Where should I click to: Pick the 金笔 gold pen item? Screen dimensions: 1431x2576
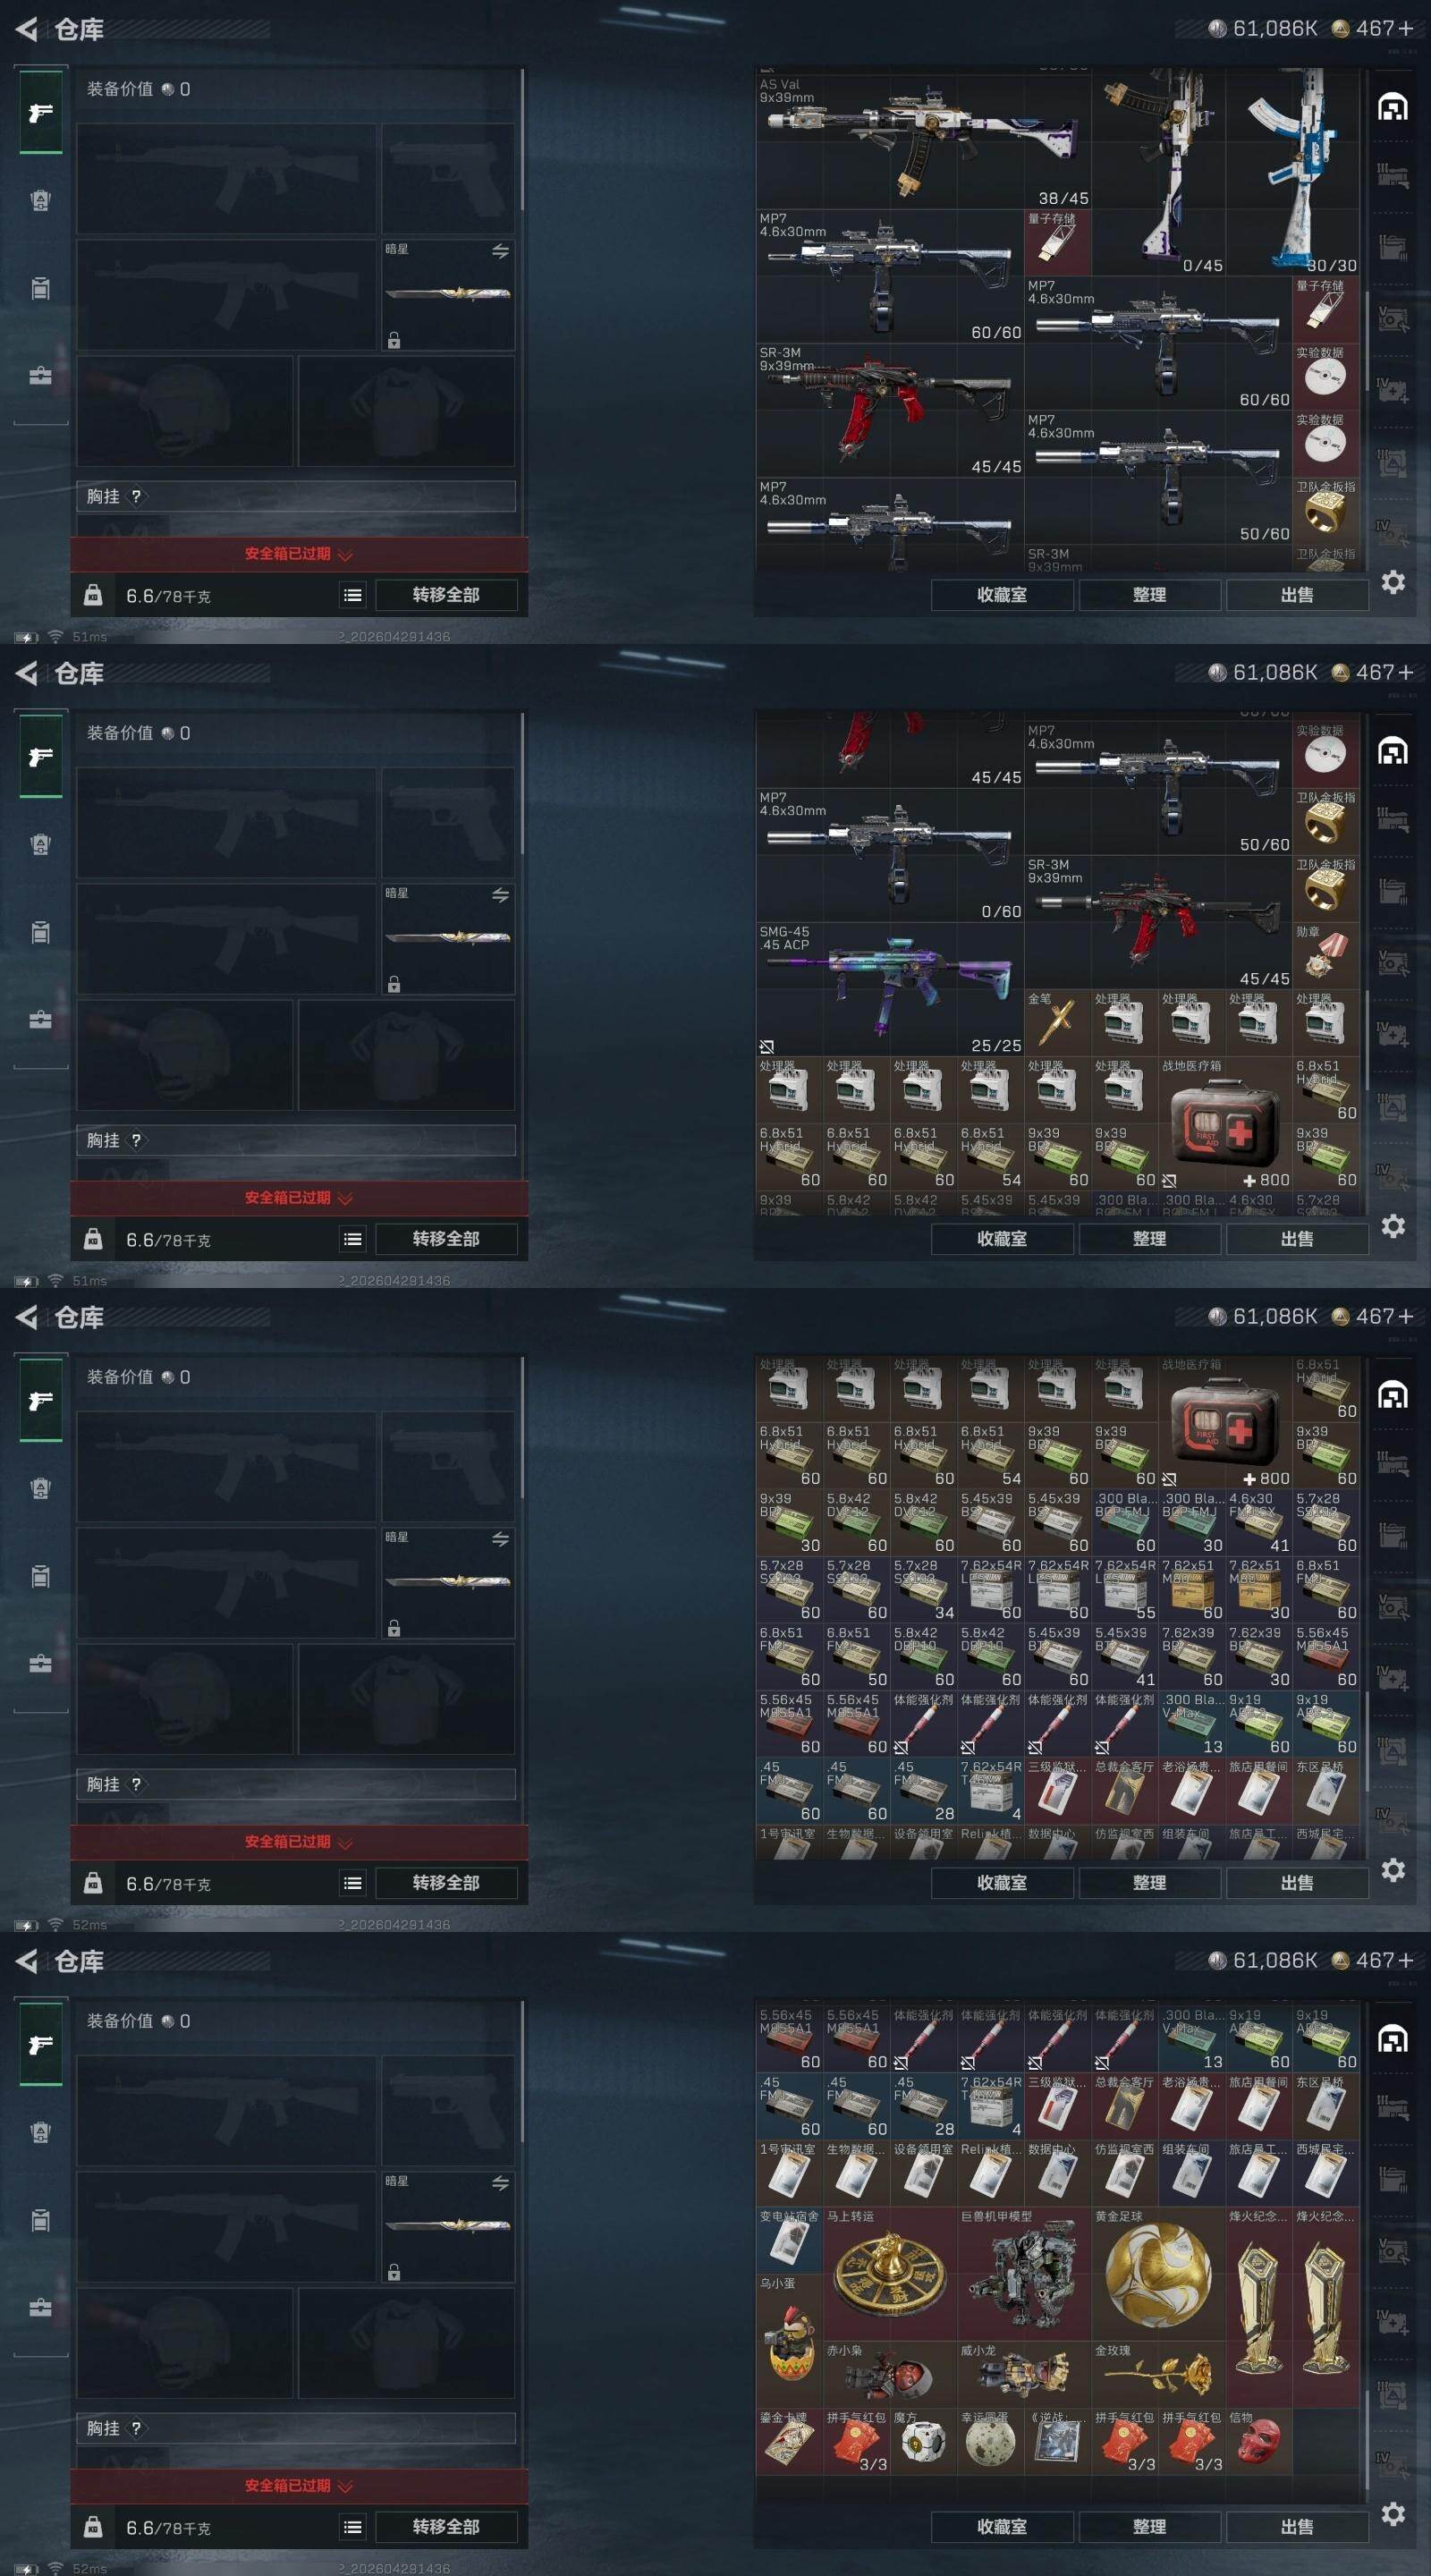coord(1057,1022)
